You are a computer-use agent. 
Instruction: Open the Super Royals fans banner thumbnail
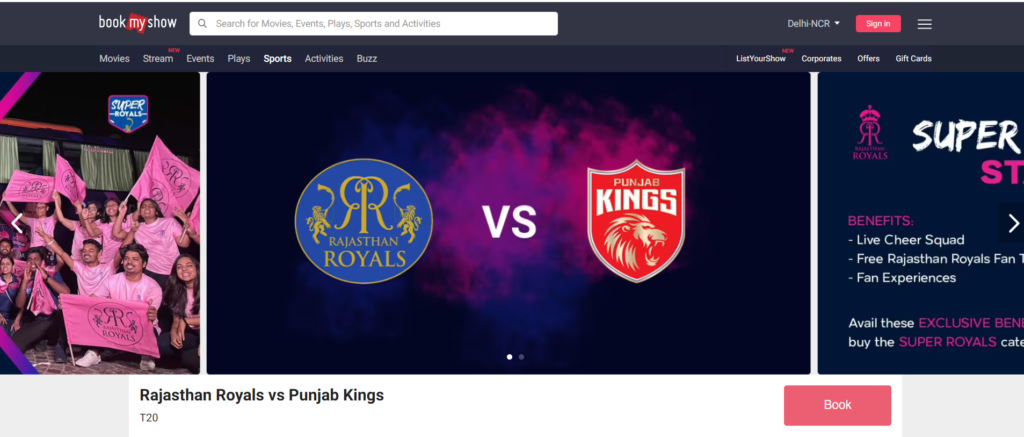(100, 223)
